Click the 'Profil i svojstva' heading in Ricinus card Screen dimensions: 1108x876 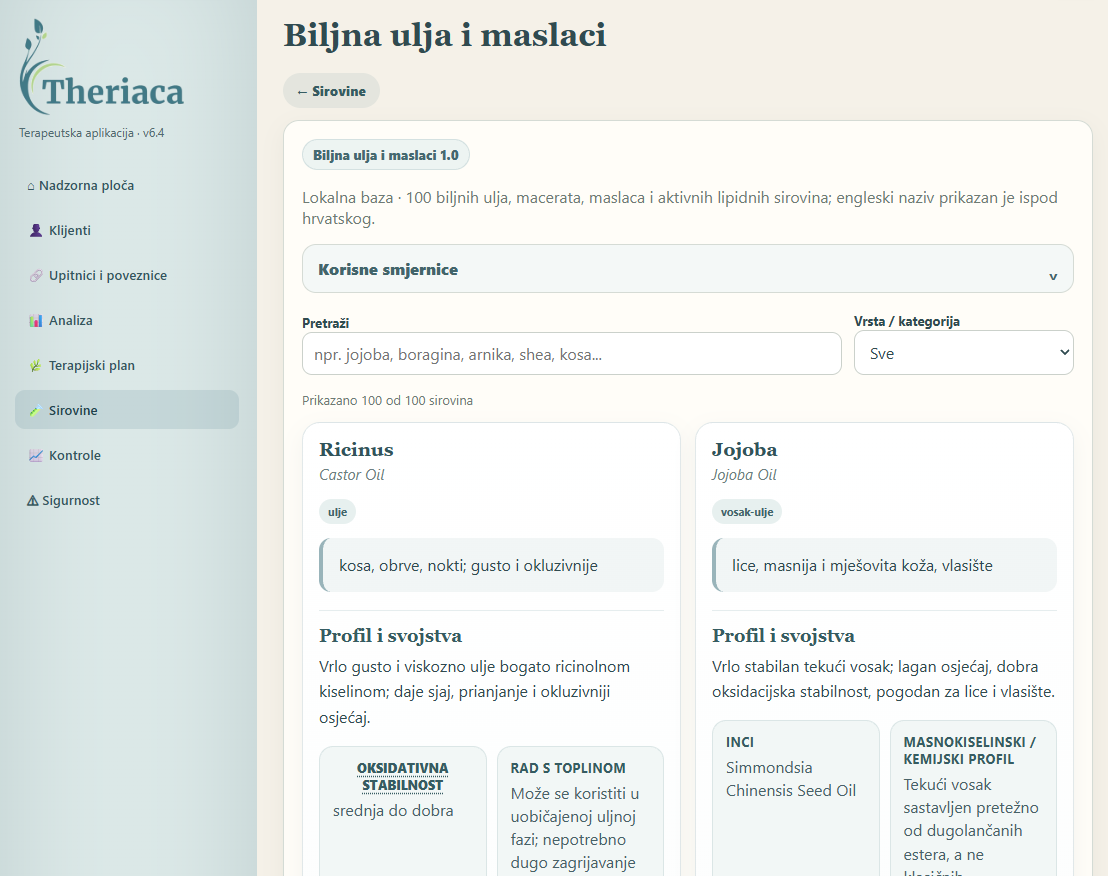click(x=391, y=636)
